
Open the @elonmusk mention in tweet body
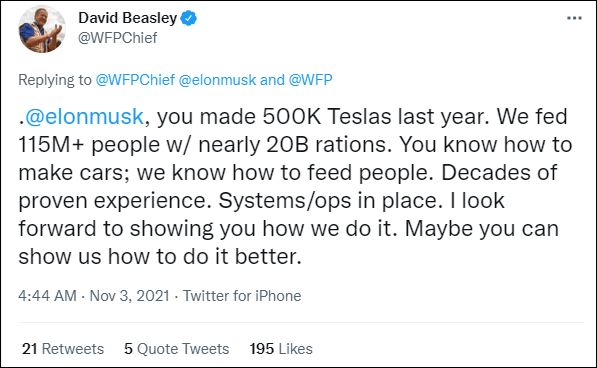tap(84, 116)
